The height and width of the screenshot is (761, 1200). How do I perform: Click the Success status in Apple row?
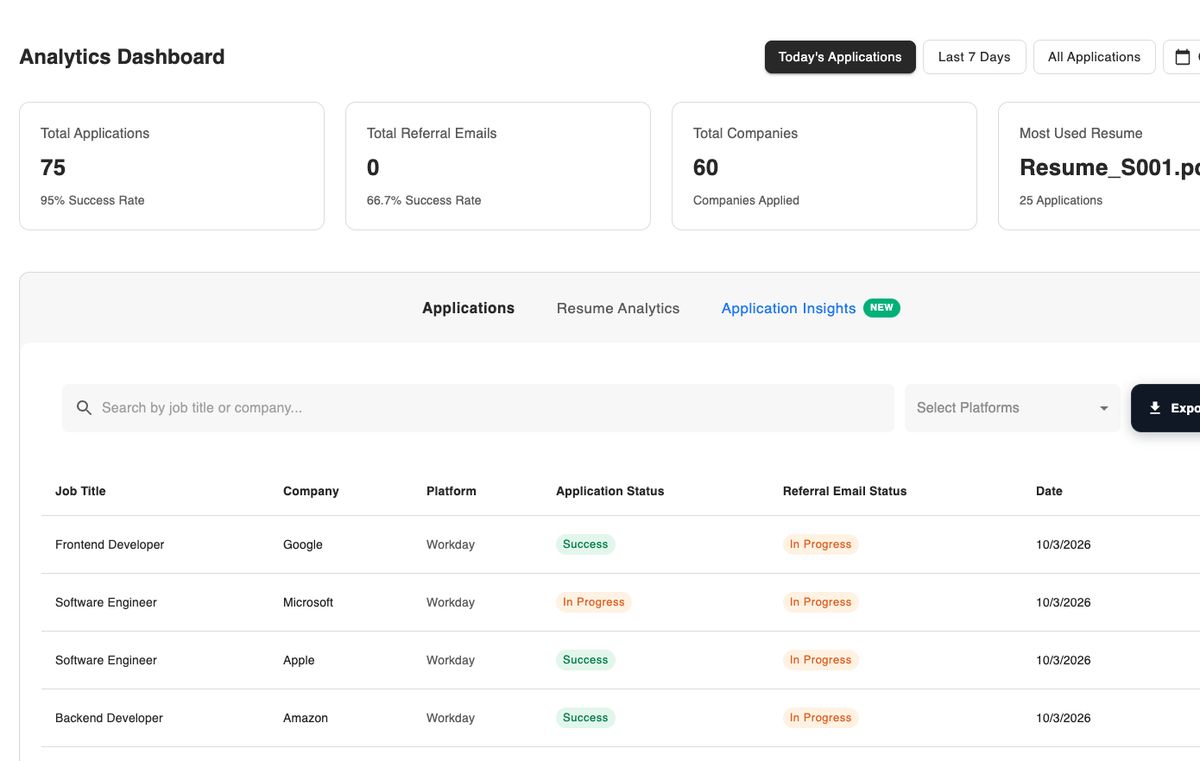coord(585,660)
